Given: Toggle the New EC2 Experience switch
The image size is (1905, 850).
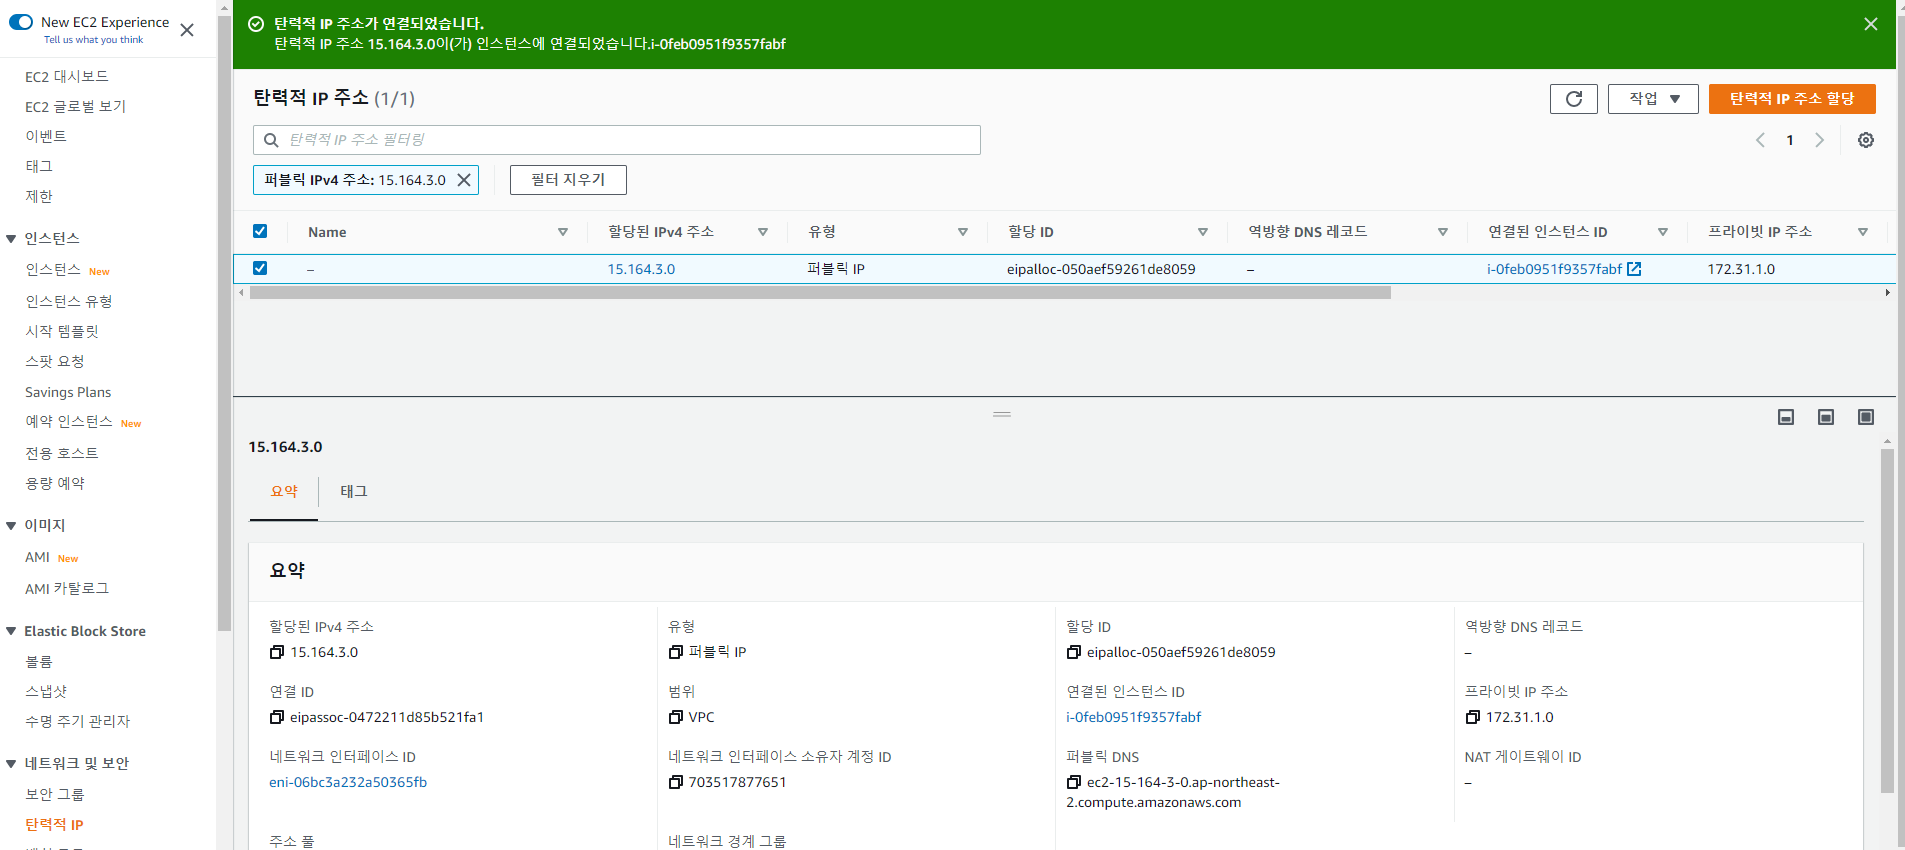Looking at the screenshot, I should click(21, 22).
